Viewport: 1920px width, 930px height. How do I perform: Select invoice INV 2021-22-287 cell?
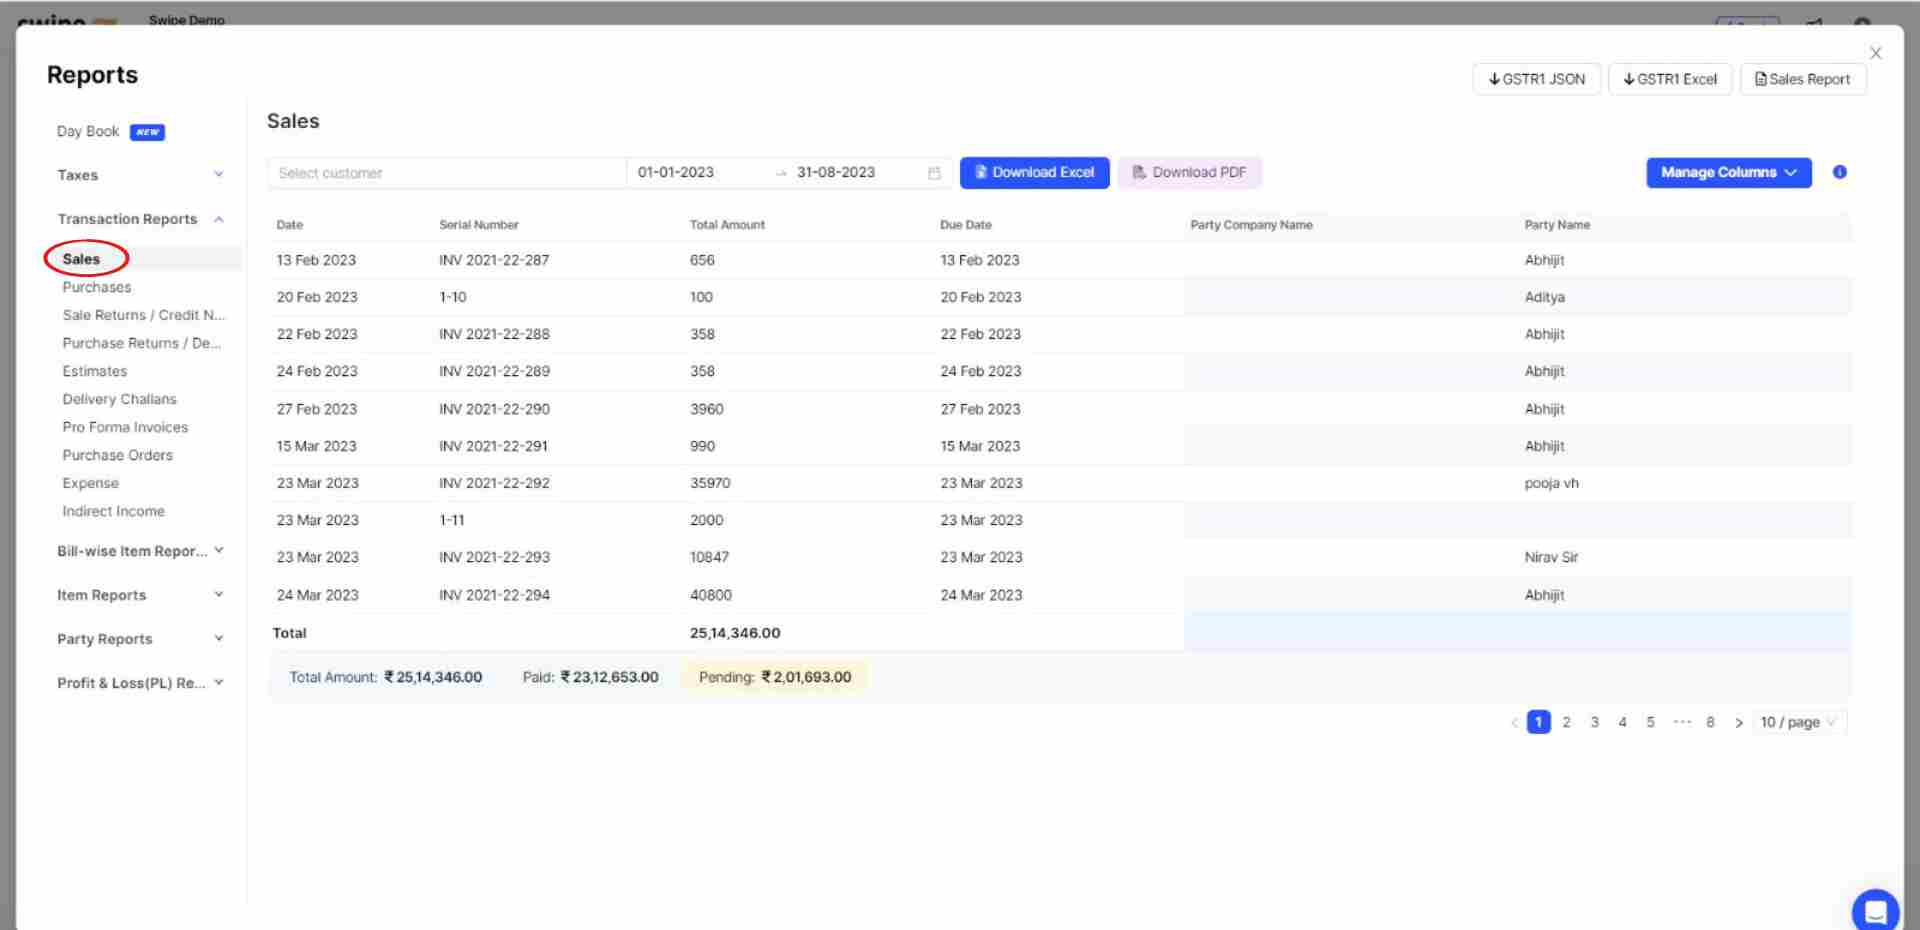click(494, 260)
